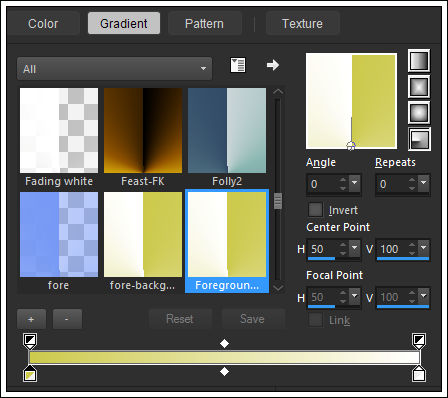
Task: Click the top midpoint diamond on gradient bar
Action: [224, 343]
